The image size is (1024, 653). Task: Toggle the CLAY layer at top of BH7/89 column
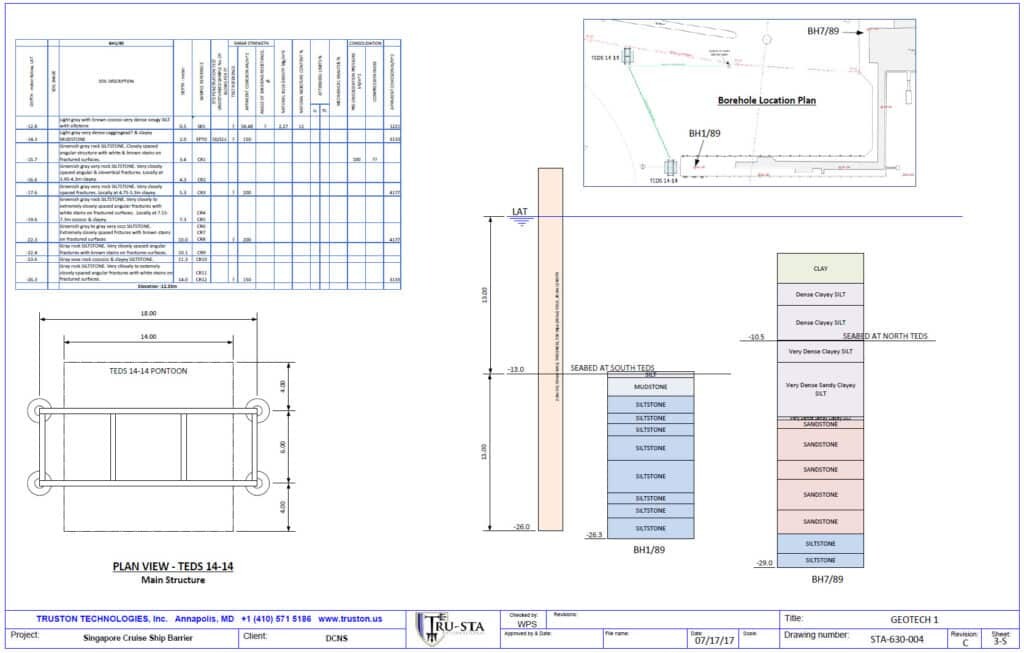821,268
